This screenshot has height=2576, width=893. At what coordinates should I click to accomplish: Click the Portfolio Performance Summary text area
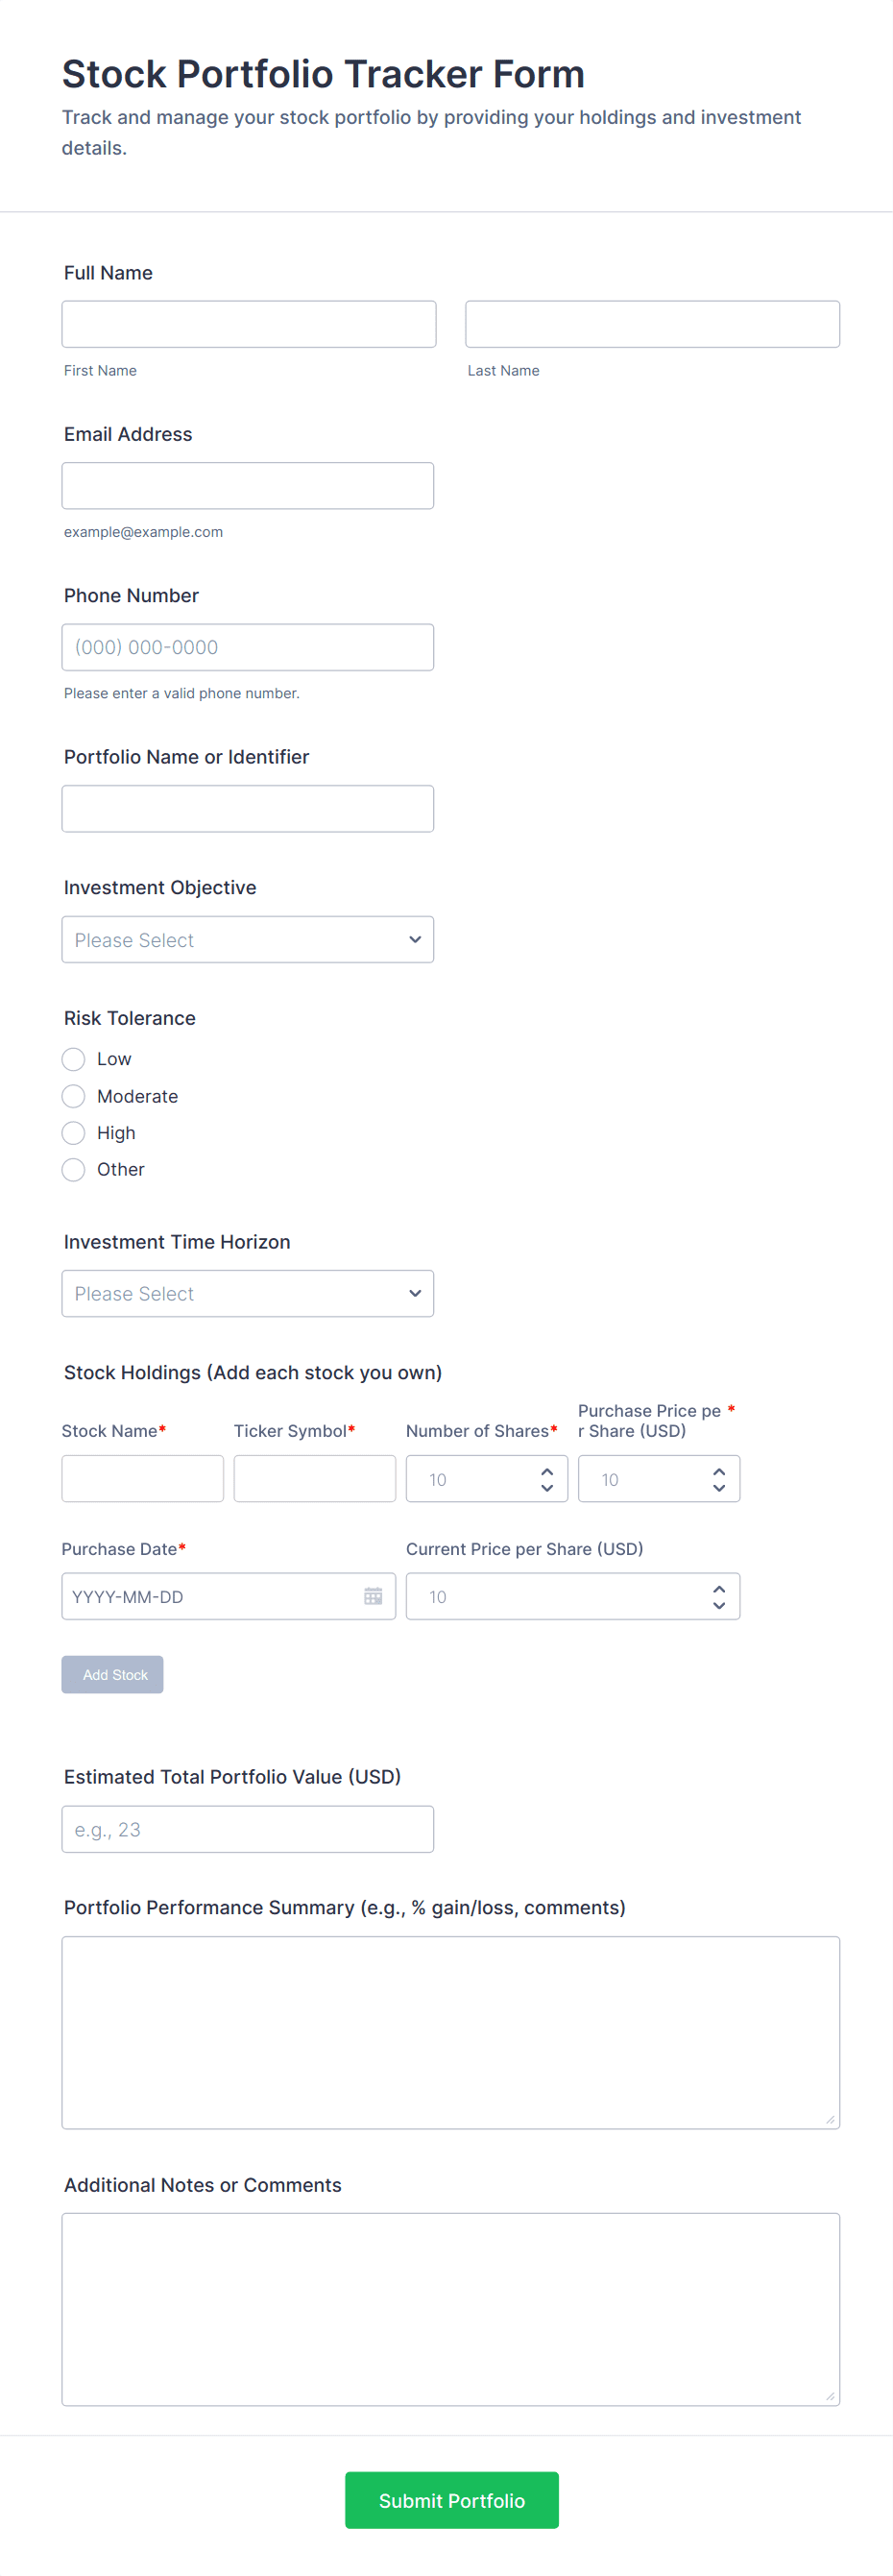click(x=450, y=2032)
